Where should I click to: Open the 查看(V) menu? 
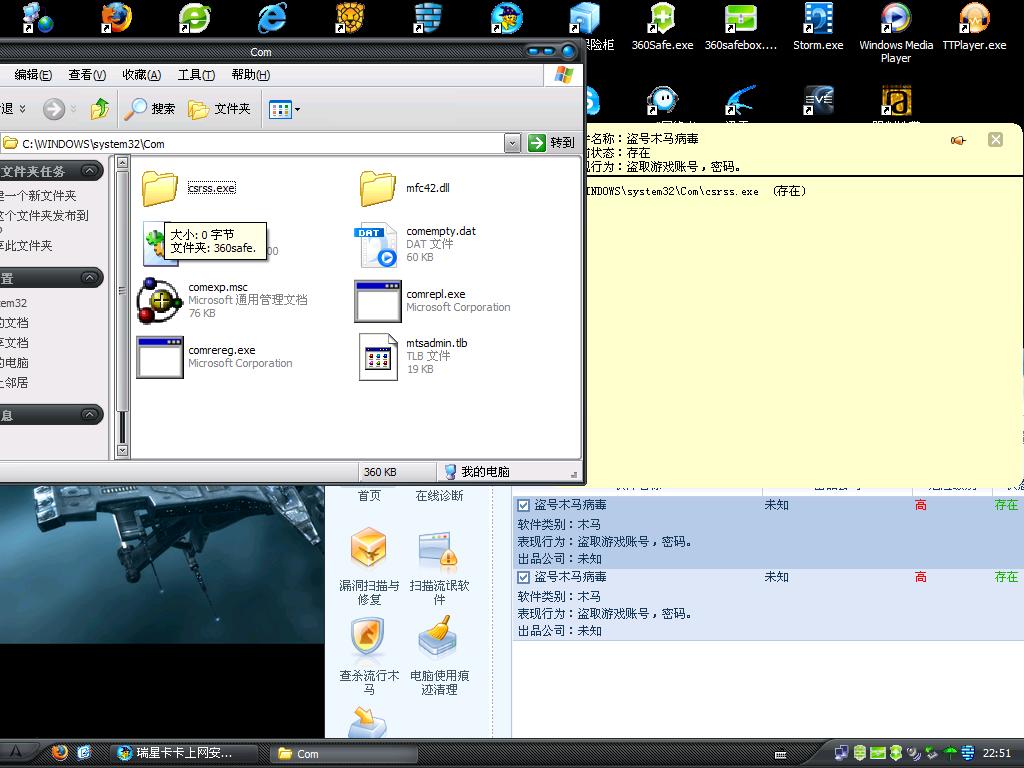point(87,75)
